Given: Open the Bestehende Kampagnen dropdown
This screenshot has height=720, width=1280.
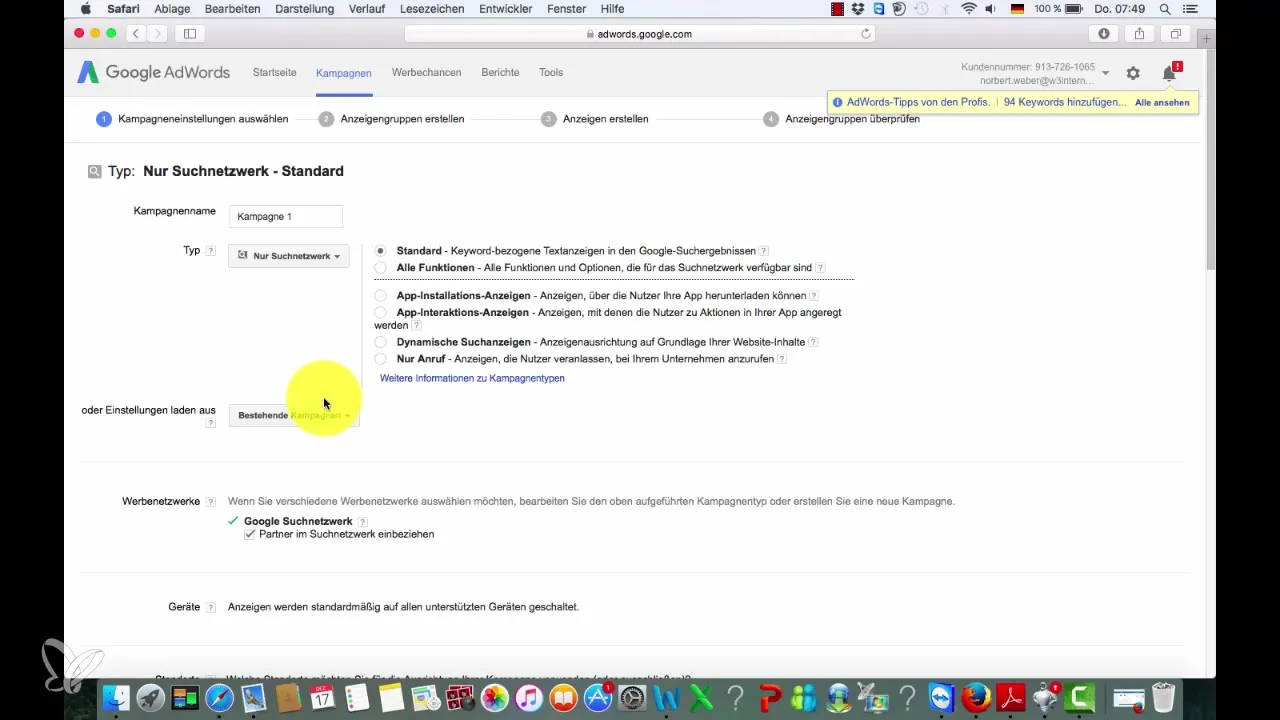Looking at the screenshot, I should 294,415.
